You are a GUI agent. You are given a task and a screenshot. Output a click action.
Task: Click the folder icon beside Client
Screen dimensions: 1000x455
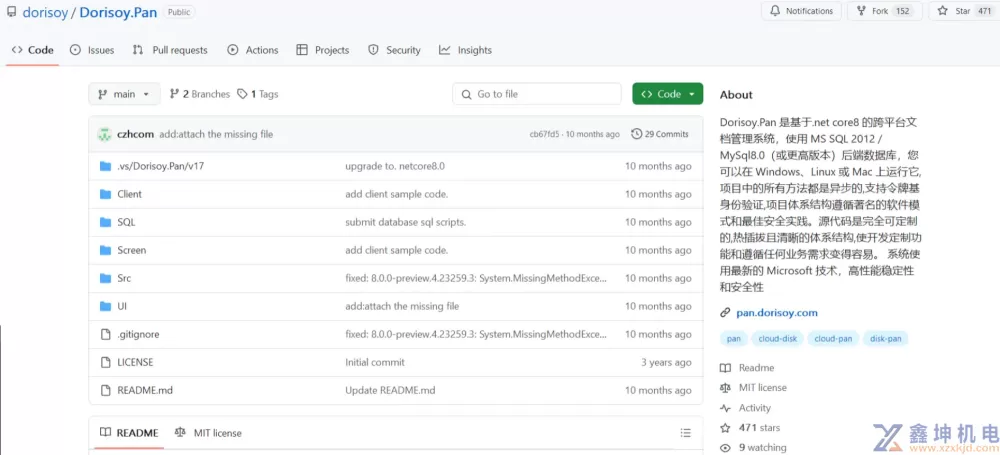point(106,194)
